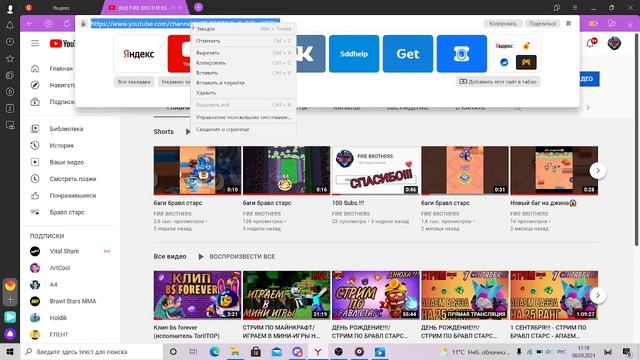Viewport: 640px width, 360px height.
Task: Open КЛИП BS FOREVER video thumbnail
Action: [x=197, y=295]
